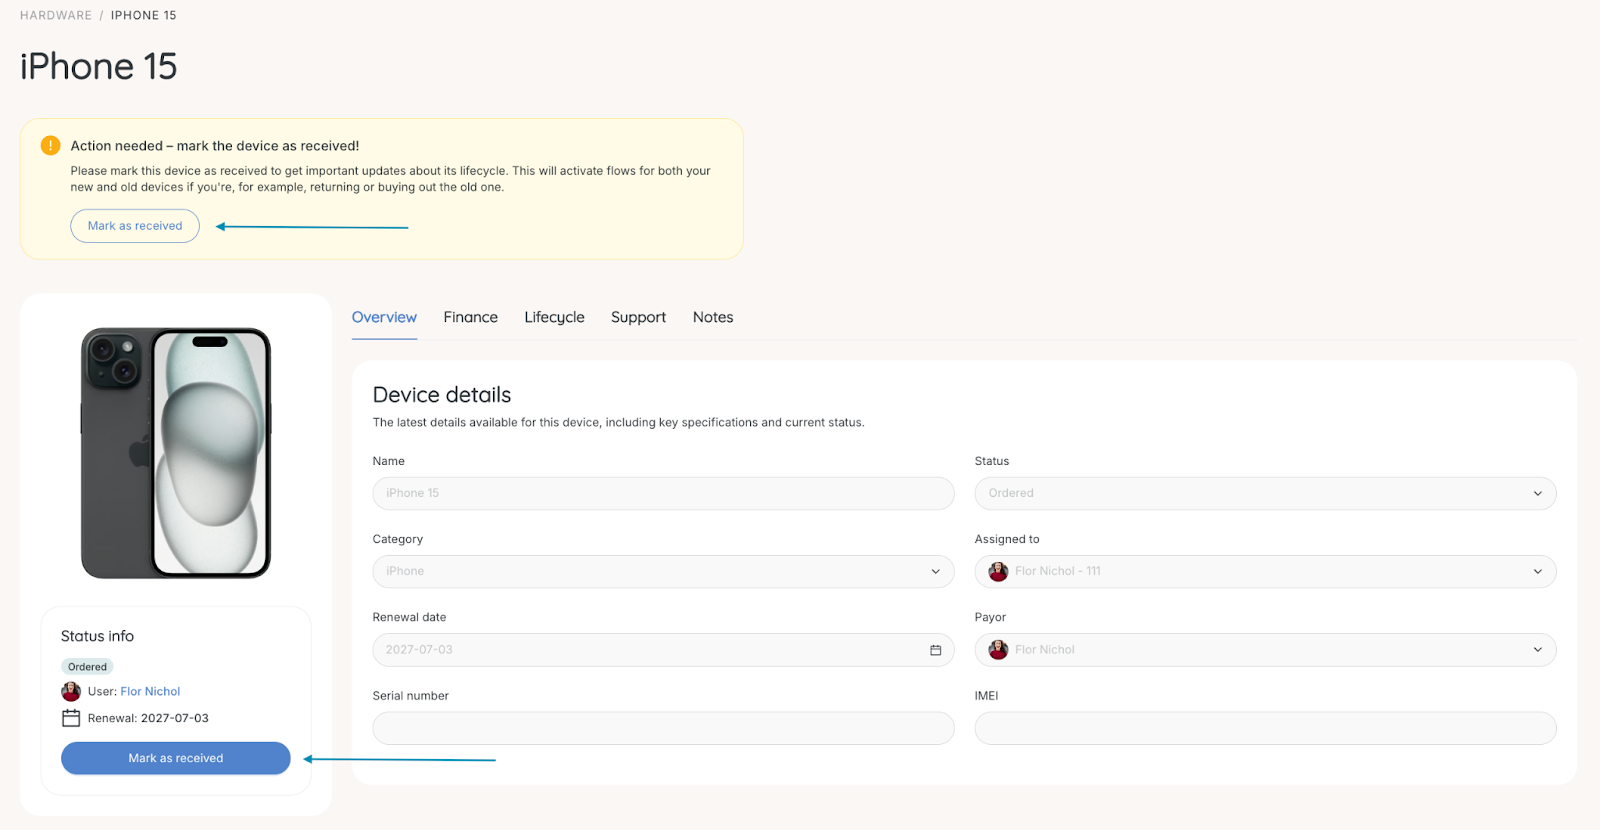Click the Renewal: 2027-07-03 text

tap(148, 718)
